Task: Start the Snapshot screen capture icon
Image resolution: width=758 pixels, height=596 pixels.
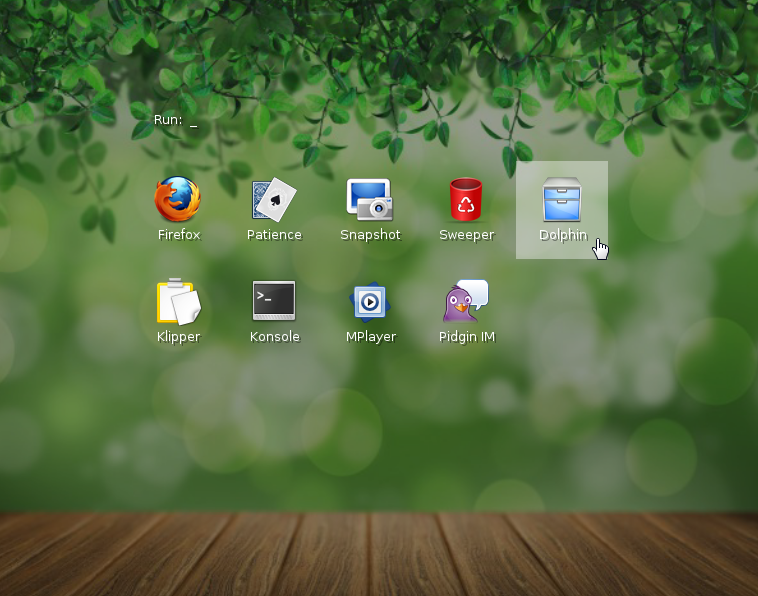Action: point(370,199)
